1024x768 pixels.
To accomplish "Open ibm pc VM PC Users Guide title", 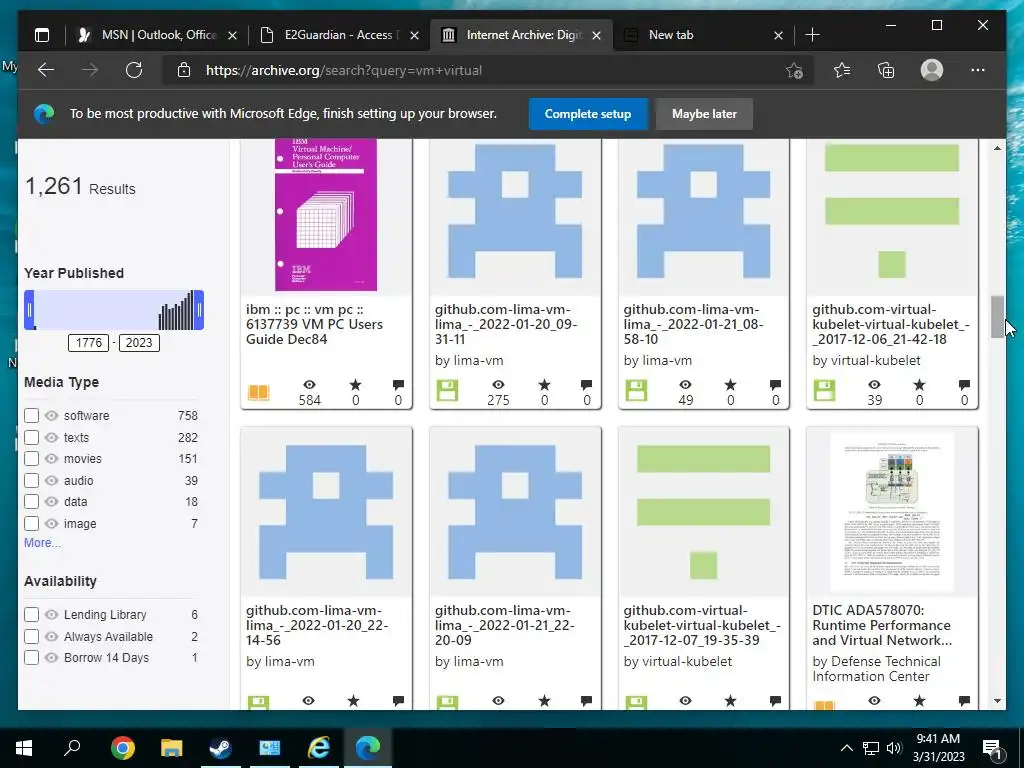I will [314, 324].
